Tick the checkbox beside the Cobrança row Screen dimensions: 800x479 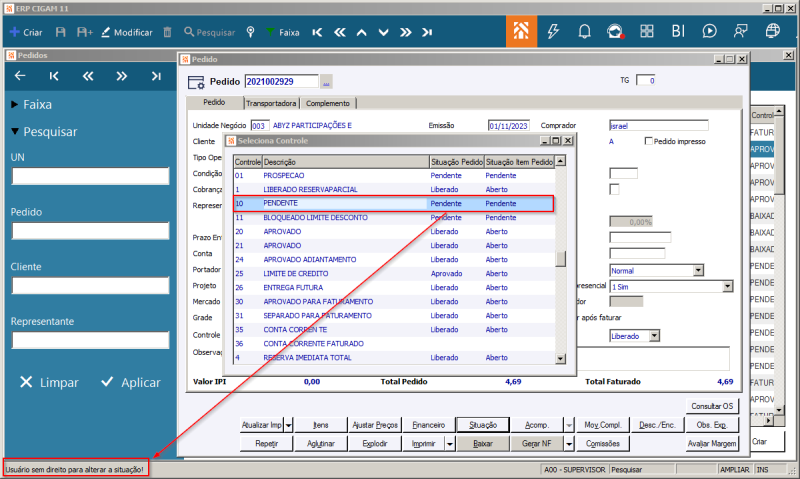click(x=615, y=189)
